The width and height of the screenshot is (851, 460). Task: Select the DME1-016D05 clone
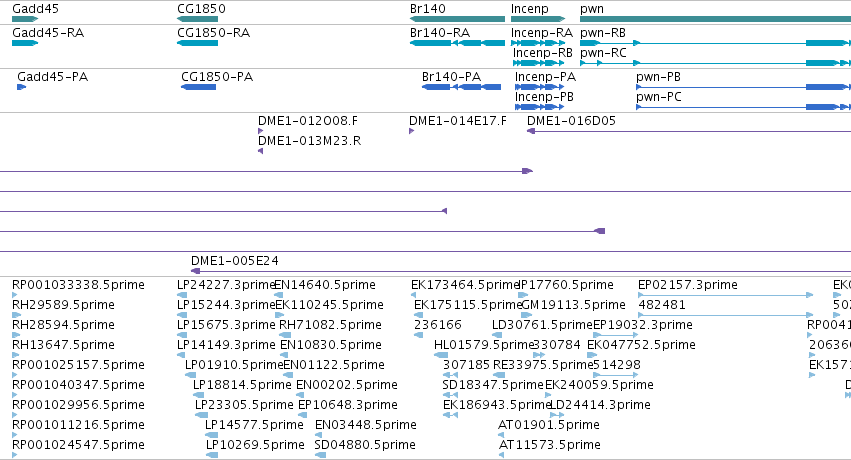689,131
